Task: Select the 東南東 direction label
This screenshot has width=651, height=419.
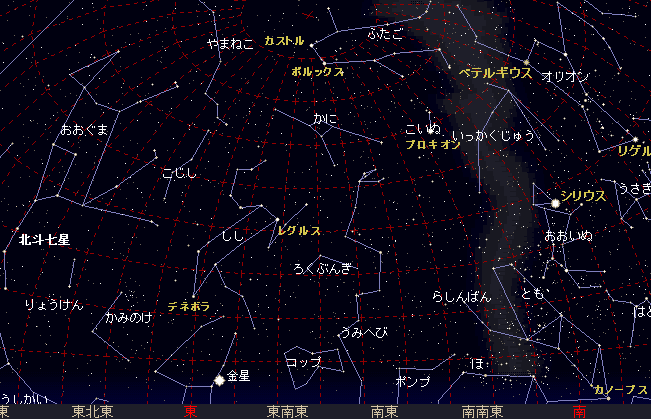Action: [287, 410]
